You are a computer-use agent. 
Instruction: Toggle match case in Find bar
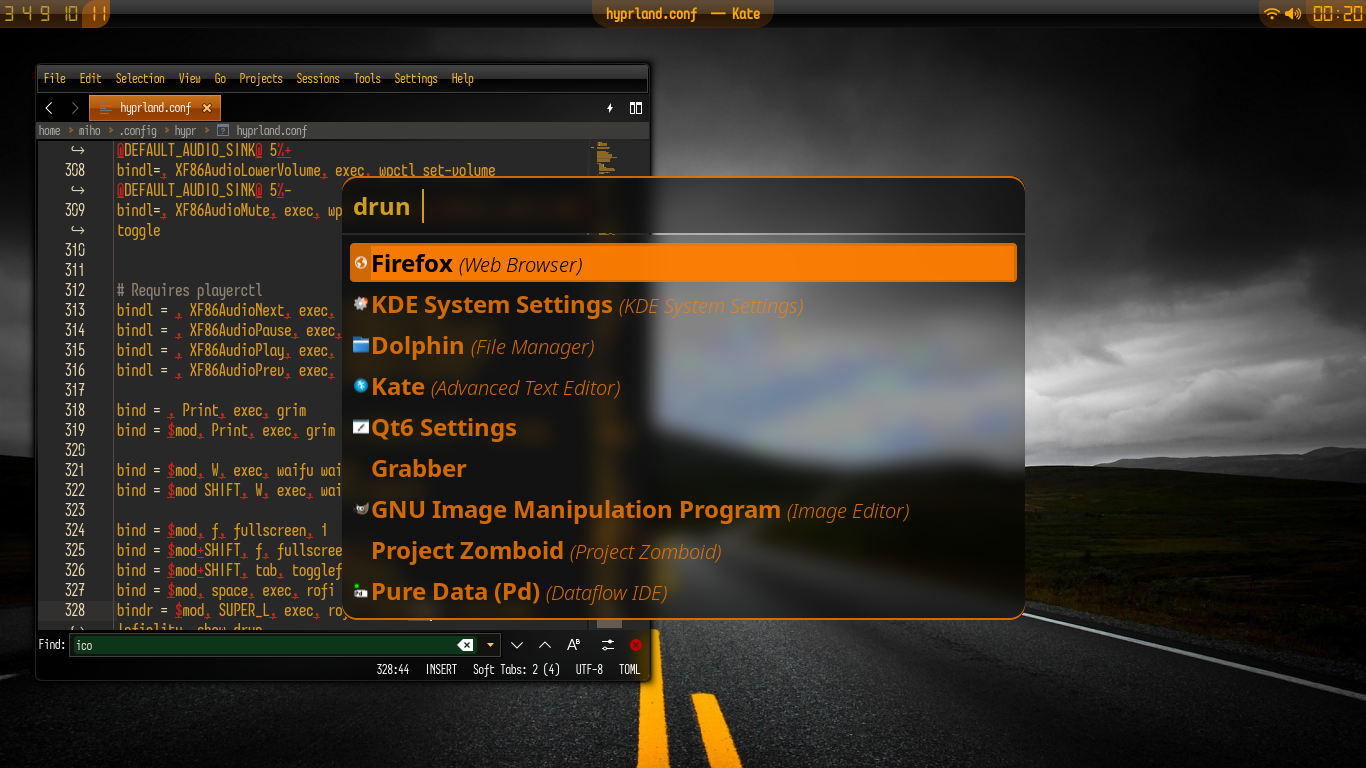pyautogui.click(x=574, y=645)
